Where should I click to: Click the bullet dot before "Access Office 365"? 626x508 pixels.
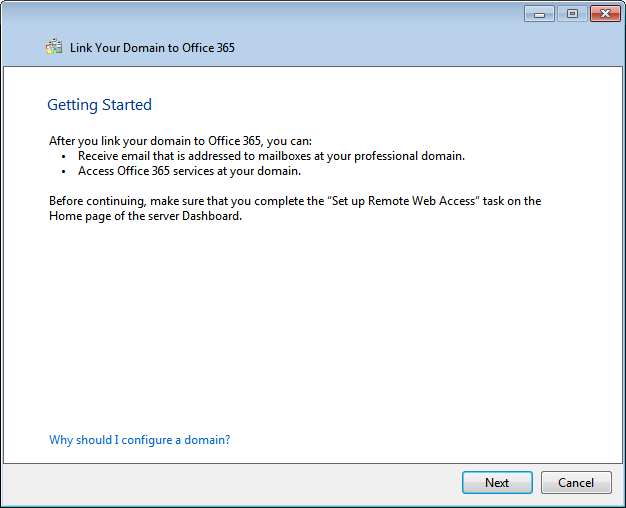pyautogui.click(x=63, y=172)
